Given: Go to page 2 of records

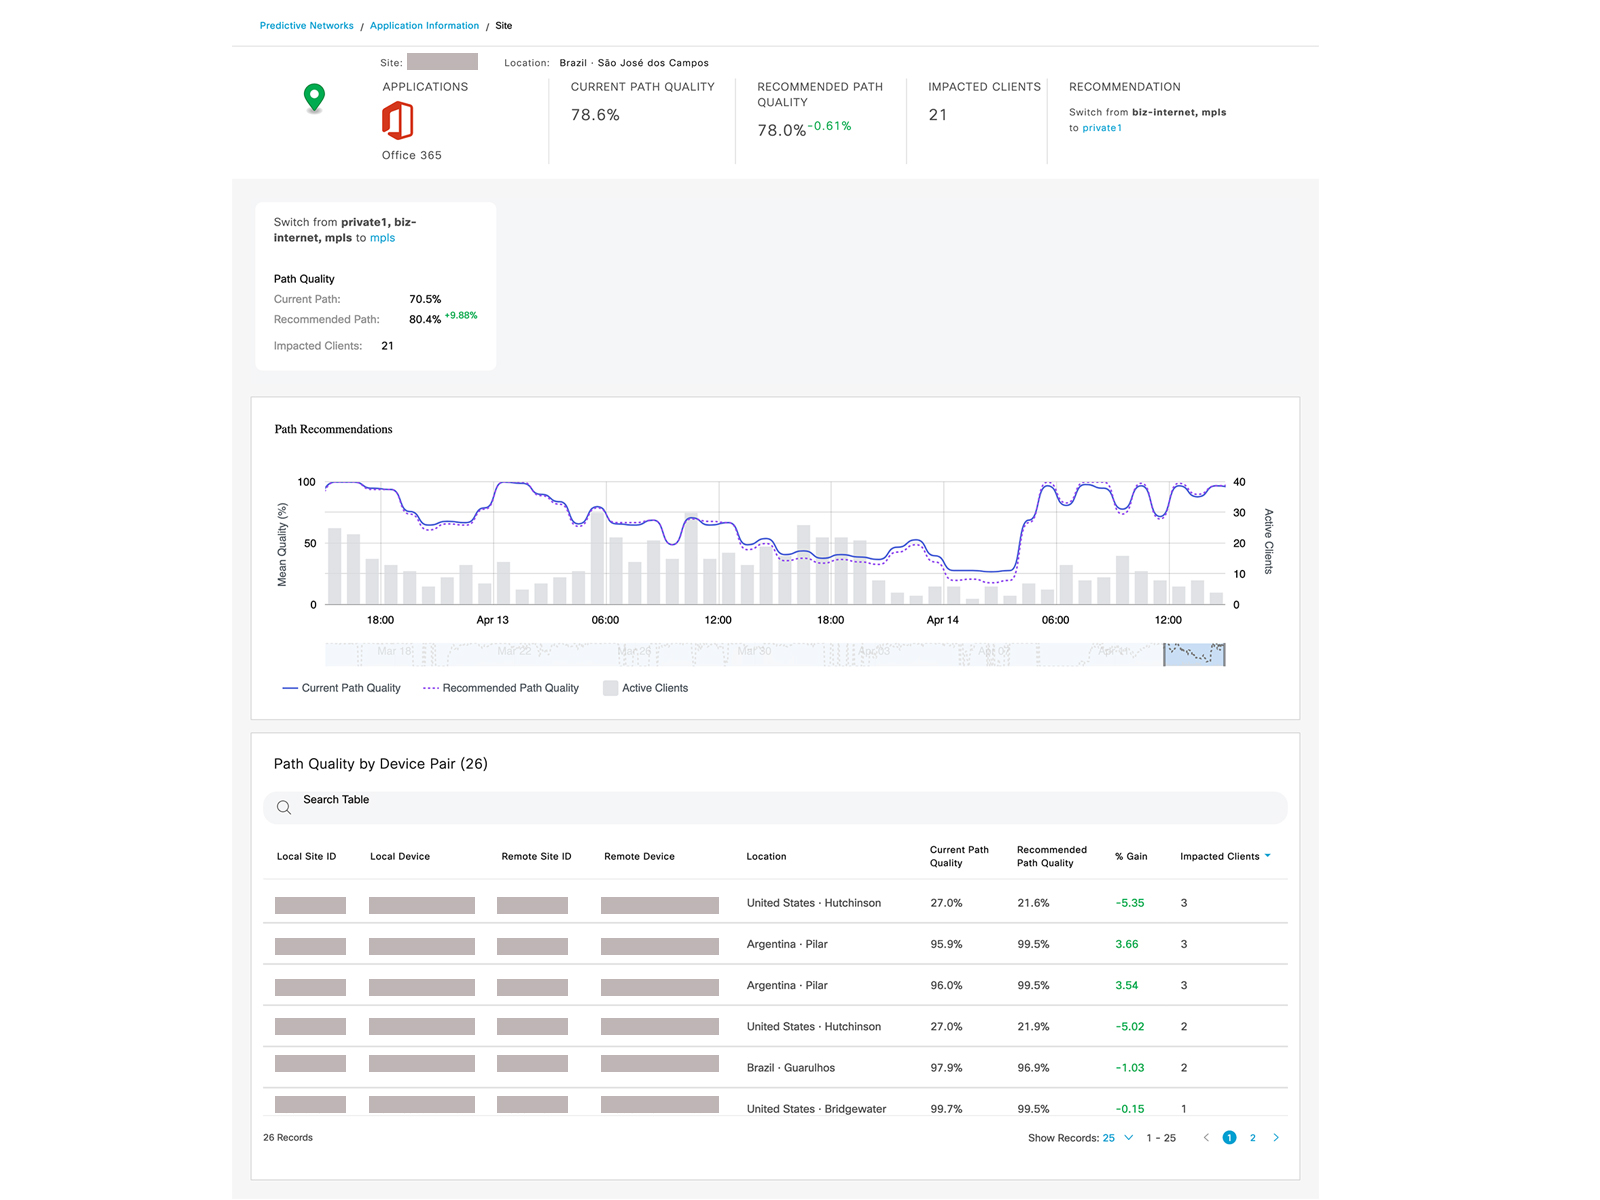Looking at the screenshot, I should [1253, 1138].
